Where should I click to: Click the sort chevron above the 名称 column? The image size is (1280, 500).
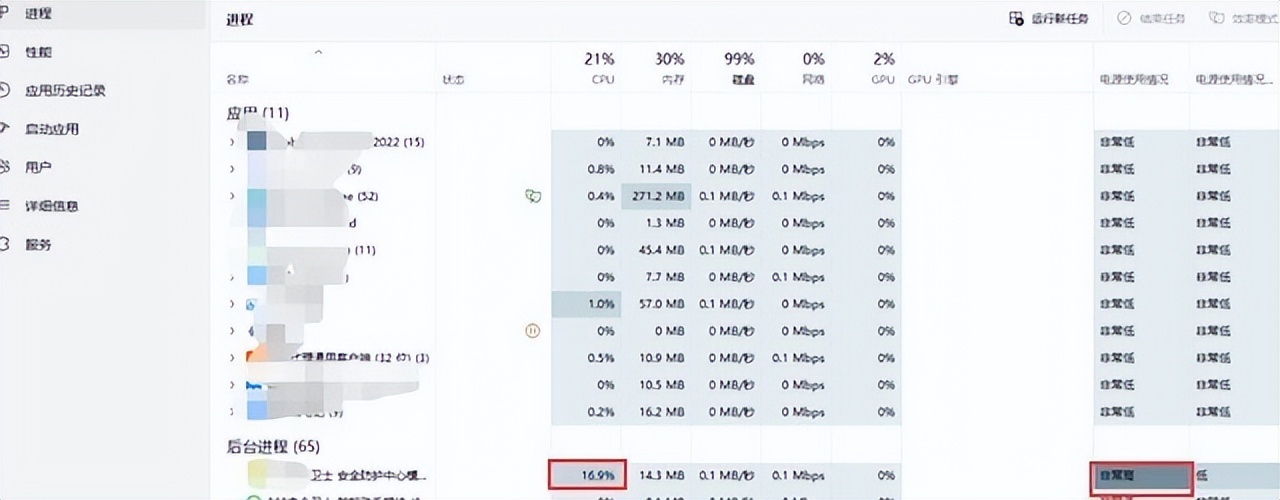coord(318,52)
